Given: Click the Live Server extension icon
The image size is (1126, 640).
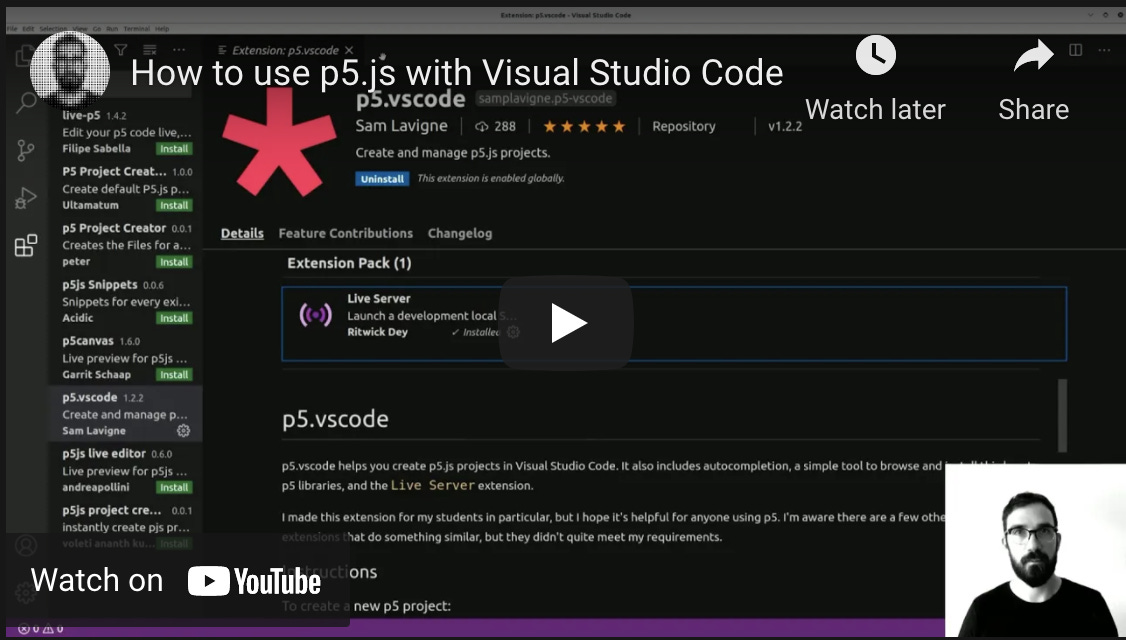Looking at the screenshot, I should (315, 315).
